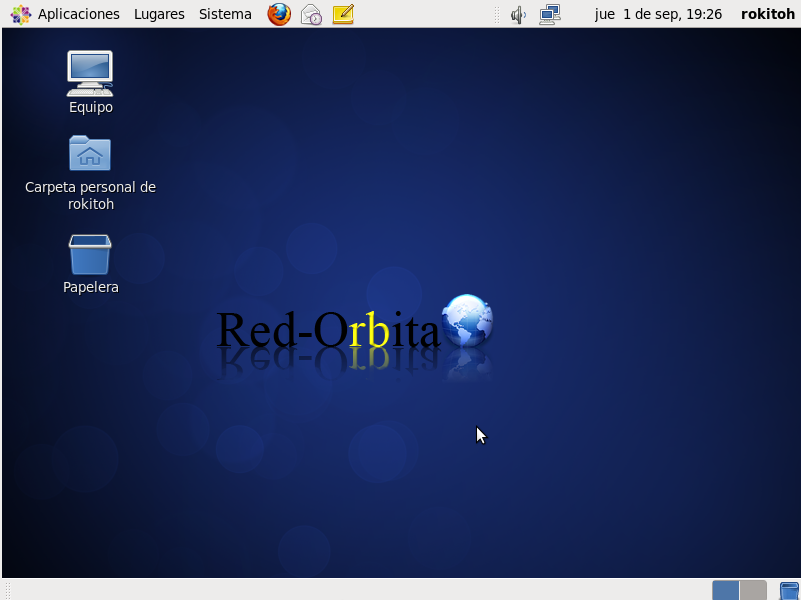Open the Evolution mail launcher icon
Viewport: 801px width, 600px height.
pos(311,14)
